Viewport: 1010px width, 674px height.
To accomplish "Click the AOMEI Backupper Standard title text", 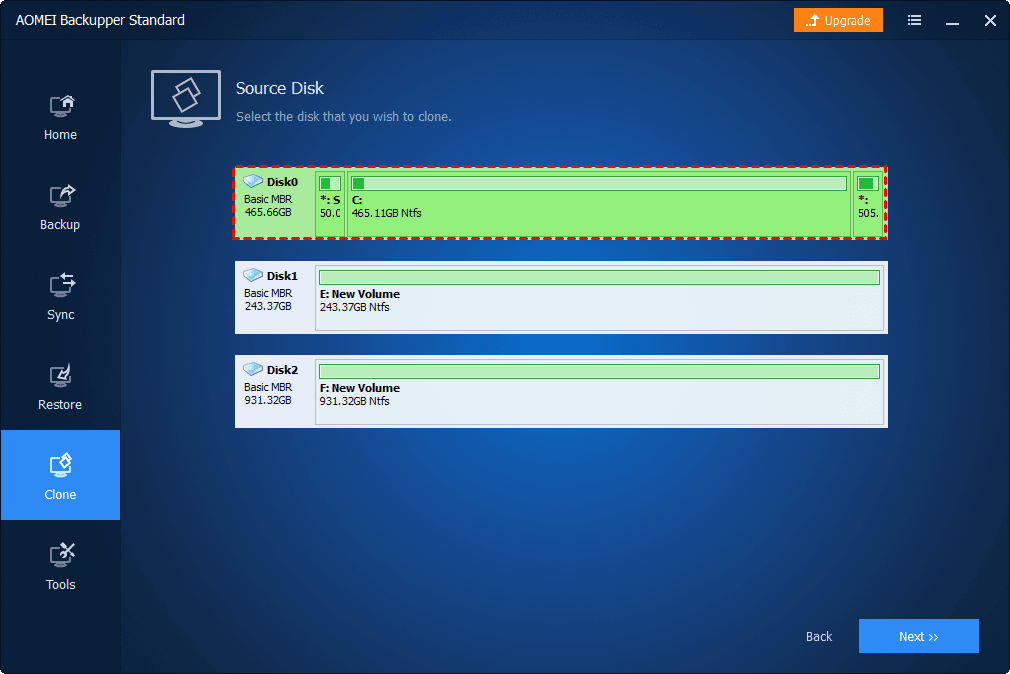I will click(x=100, y=20).
